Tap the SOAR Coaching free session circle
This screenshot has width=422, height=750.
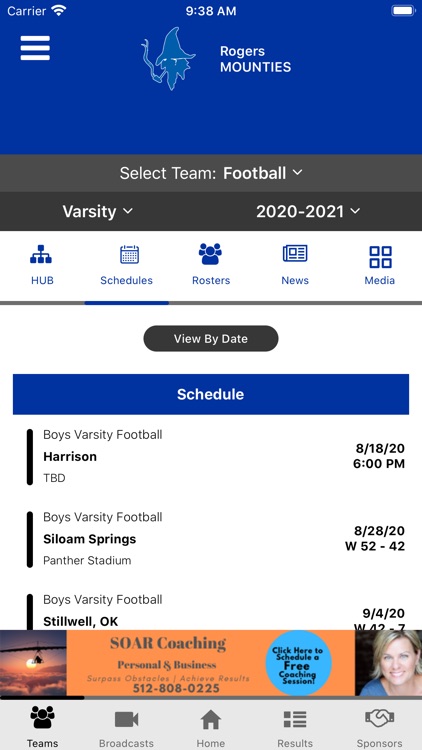[299, 663]
